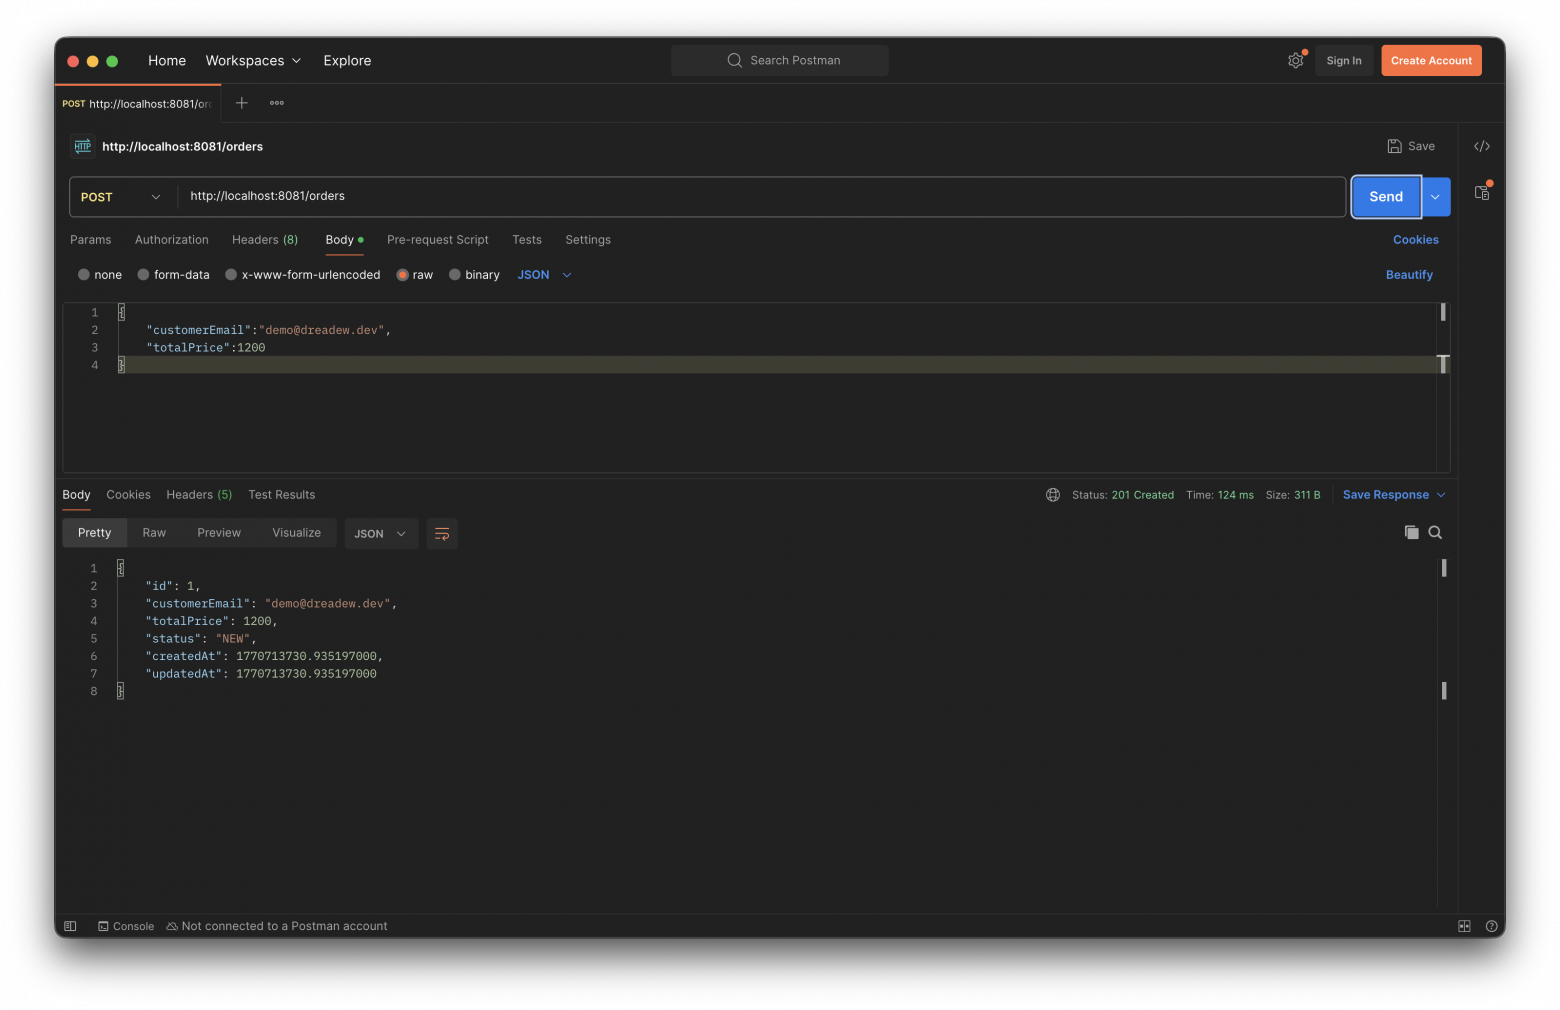The height and width of the screenshot is (1010, 1560).
Task: Open the Test Results response tab
Action: tap(282, 495)
